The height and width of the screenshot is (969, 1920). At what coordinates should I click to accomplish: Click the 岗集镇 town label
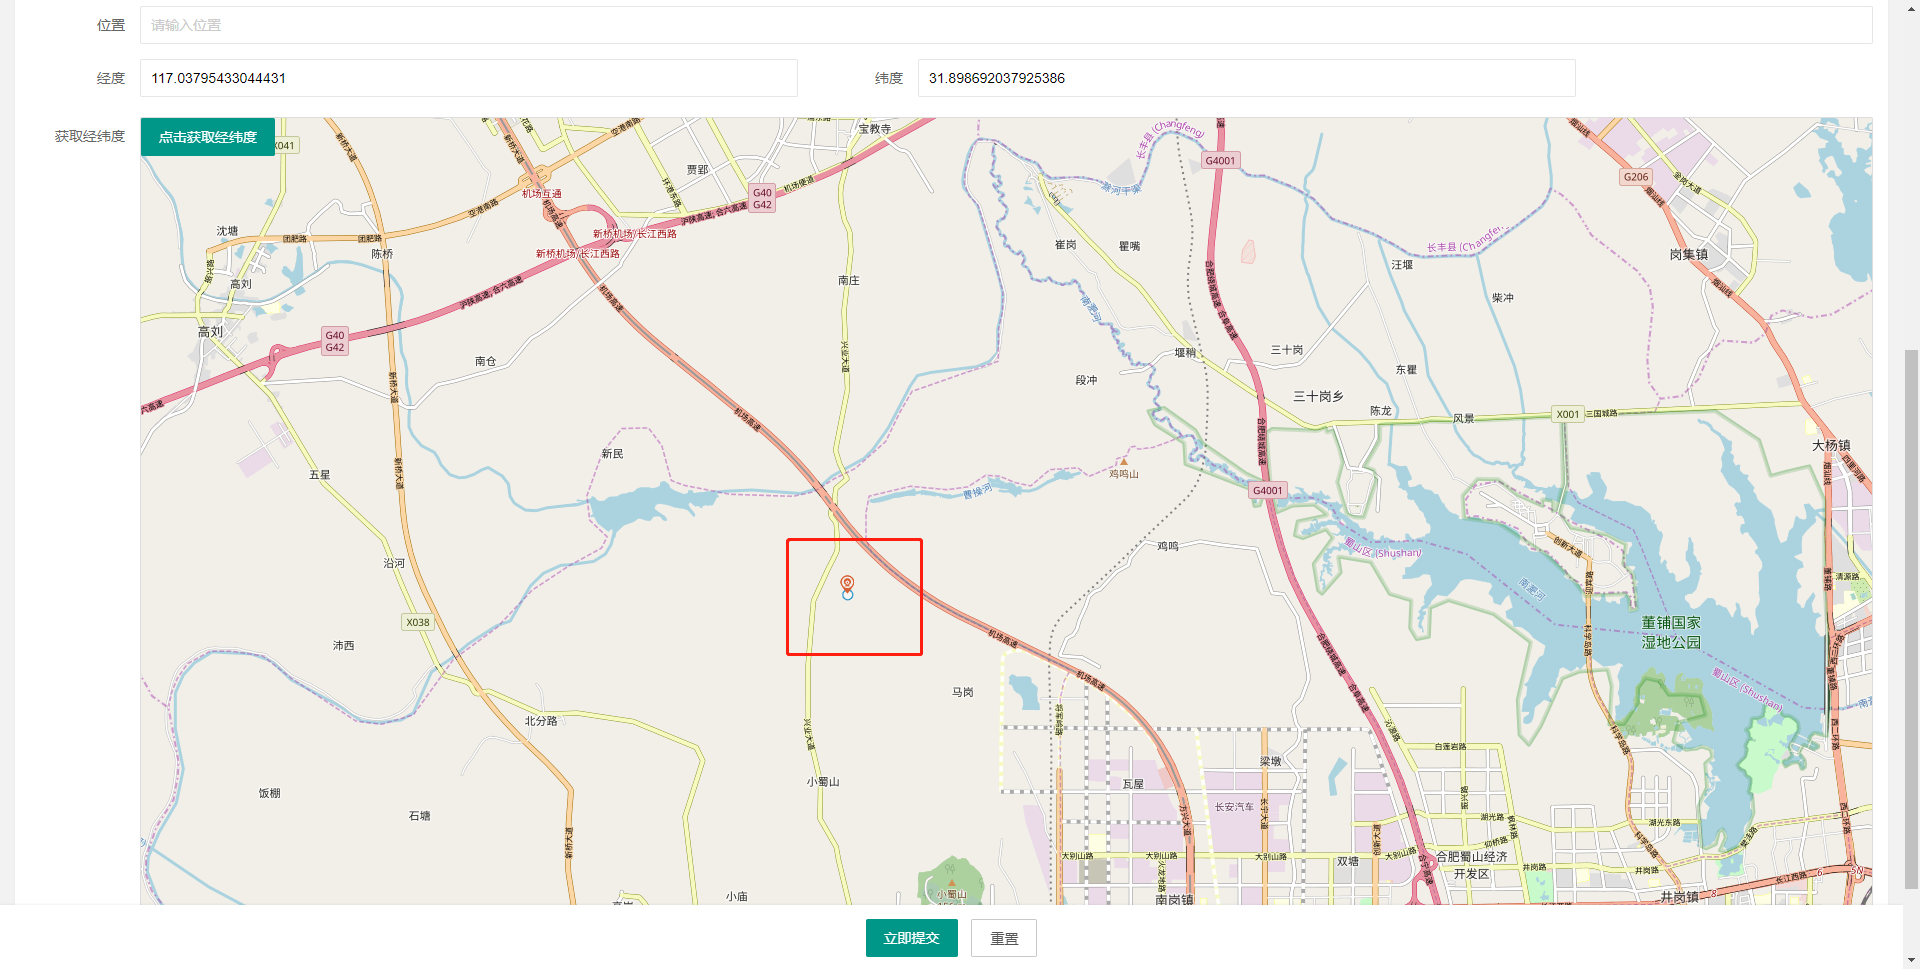coord(1689,254)
